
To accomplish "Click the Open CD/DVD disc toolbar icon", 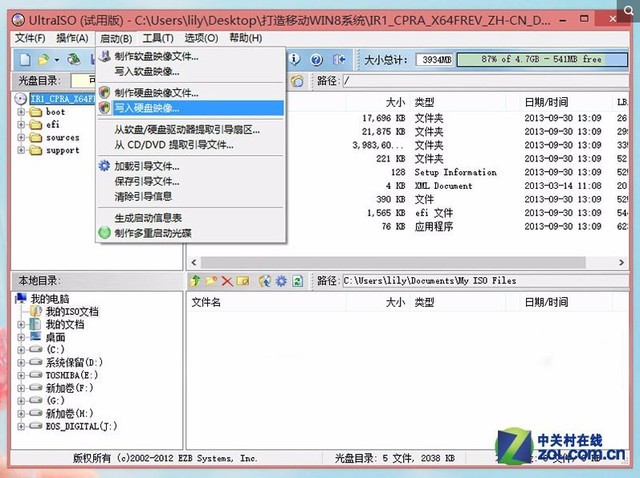I will pyautogui.click(x=74, y=60).
